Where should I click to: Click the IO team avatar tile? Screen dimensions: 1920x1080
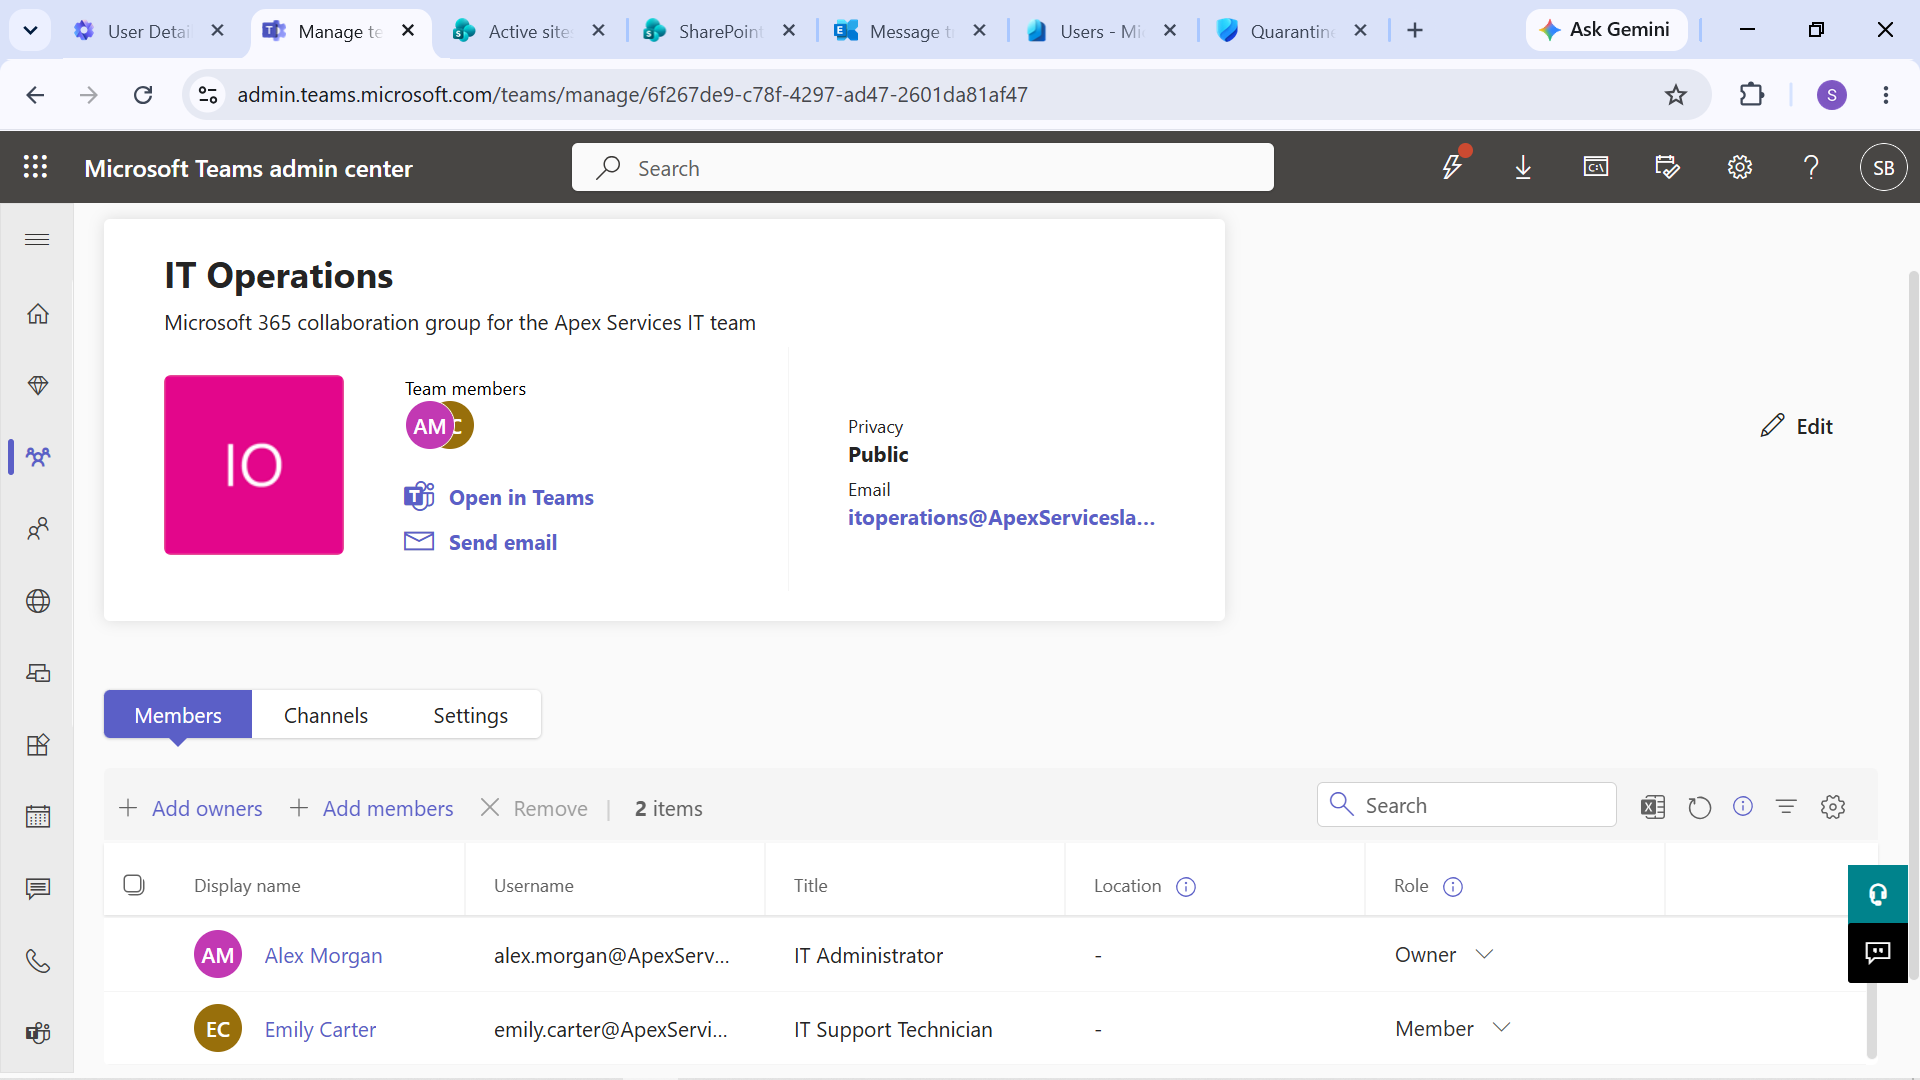[254, 465]
